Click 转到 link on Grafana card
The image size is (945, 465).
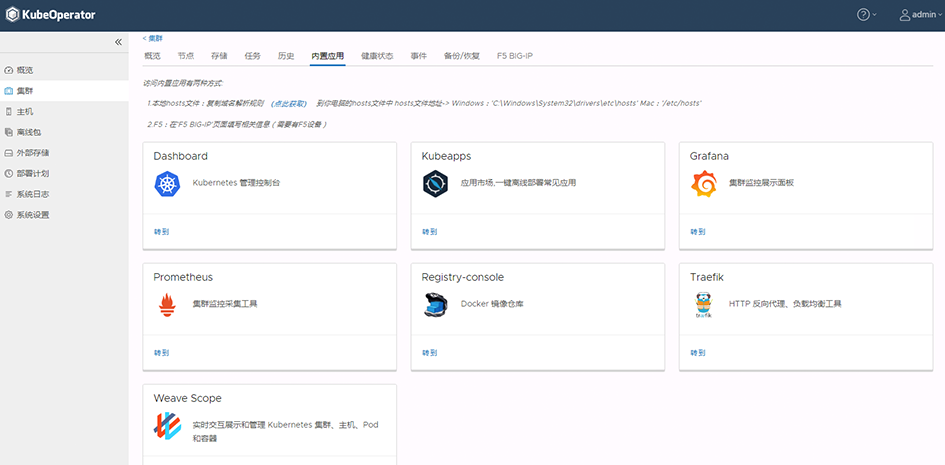click(x=697, y=231)
